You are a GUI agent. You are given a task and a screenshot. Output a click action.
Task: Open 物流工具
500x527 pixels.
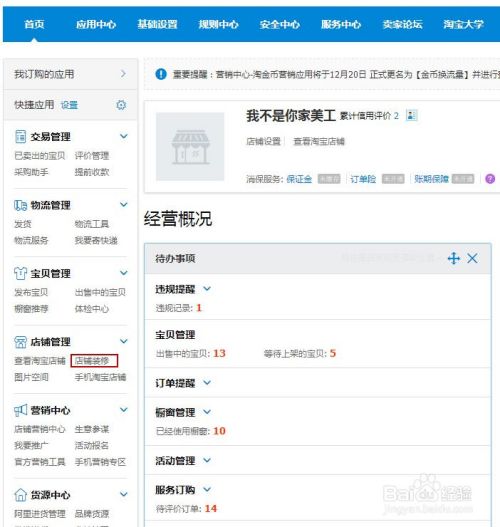(x=92, y=224)
